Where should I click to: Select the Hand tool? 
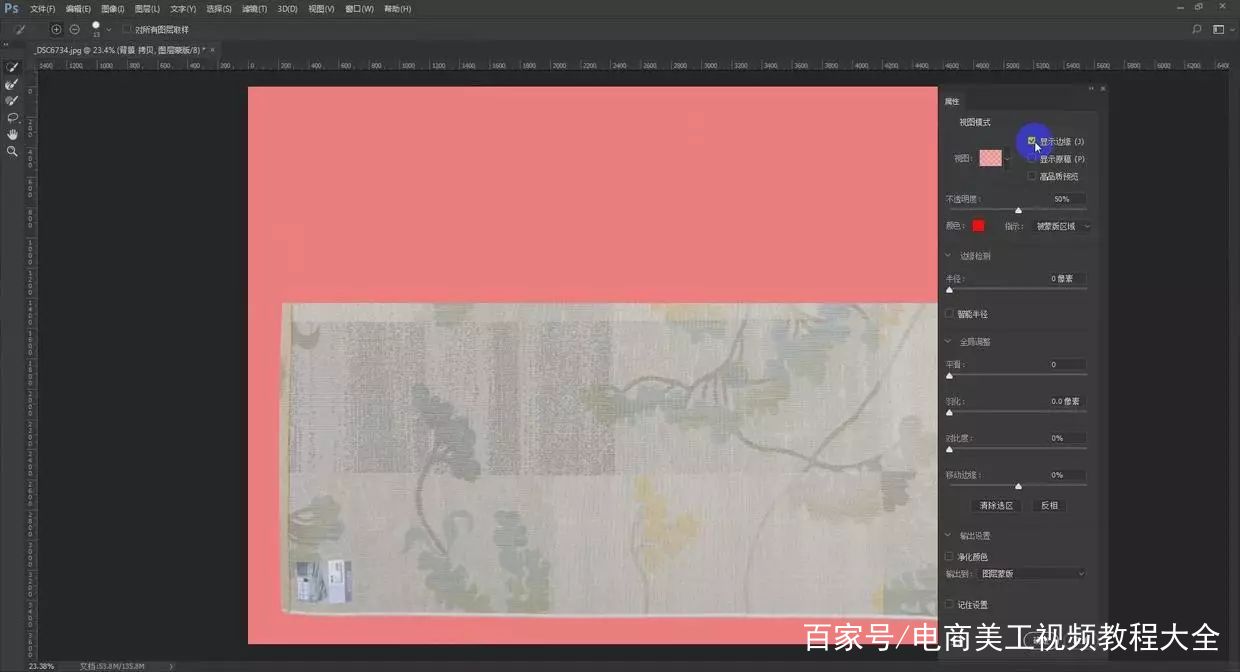coord(12,134)
